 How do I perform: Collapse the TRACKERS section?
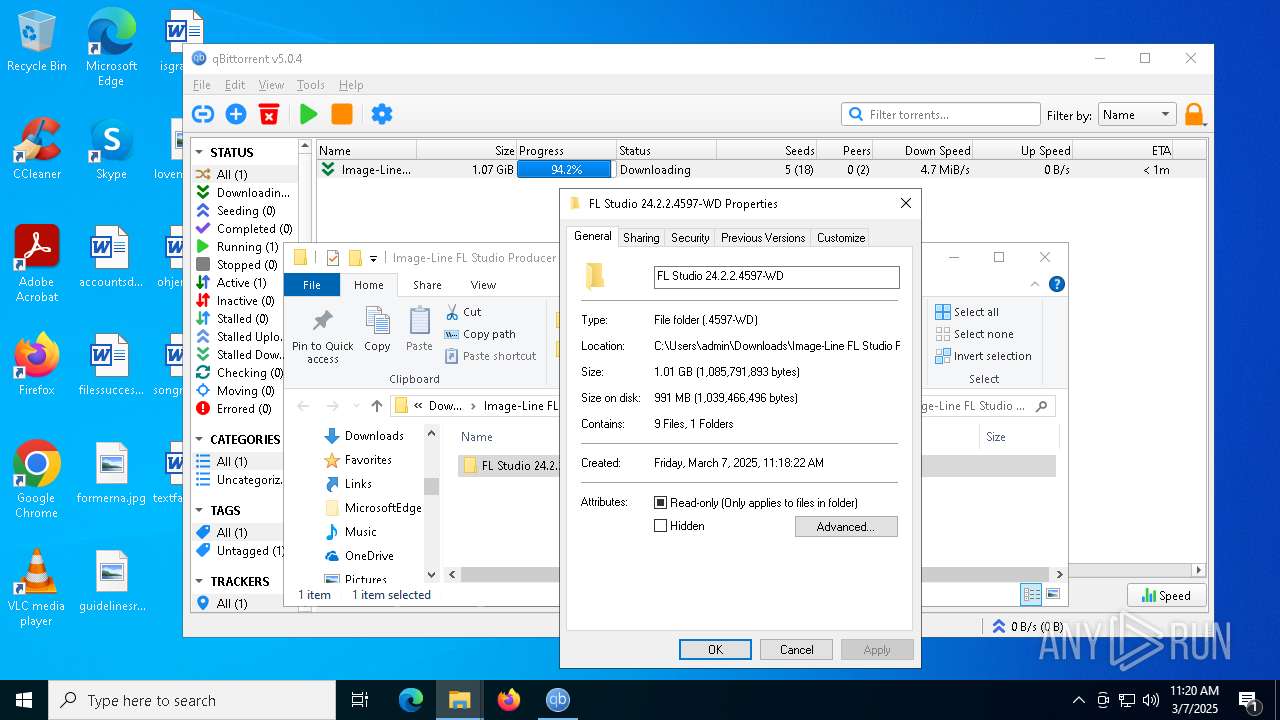pyautogui.click(x=200, y=581)
